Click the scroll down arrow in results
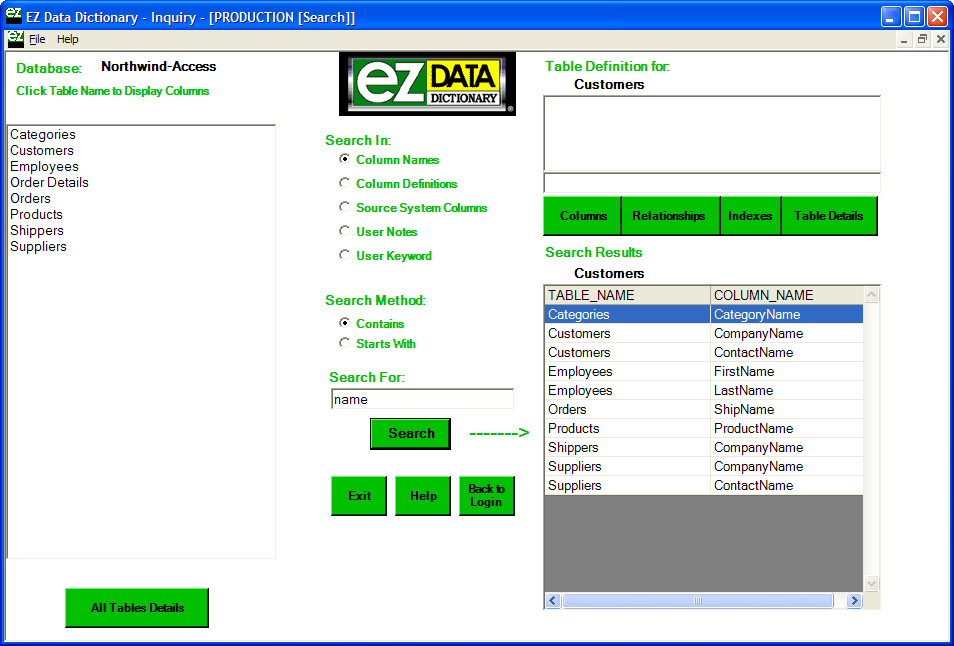This screenshot has width=954, height=646. click(x=871, y=583)
